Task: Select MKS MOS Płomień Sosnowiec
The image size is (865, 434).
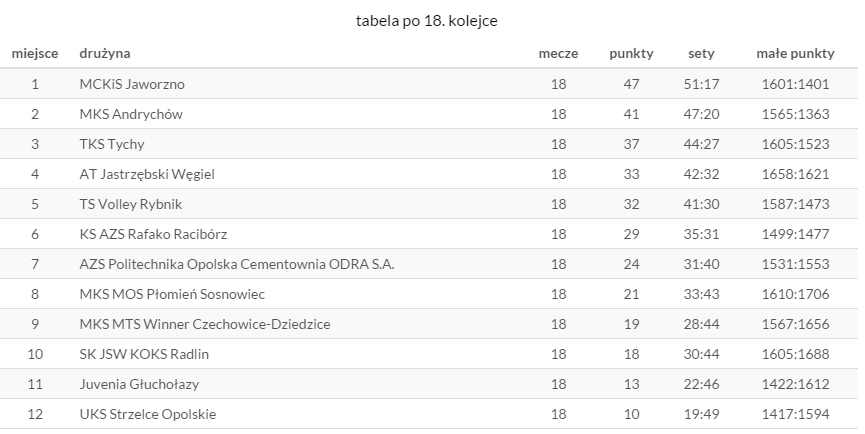Action: [172, 294]
